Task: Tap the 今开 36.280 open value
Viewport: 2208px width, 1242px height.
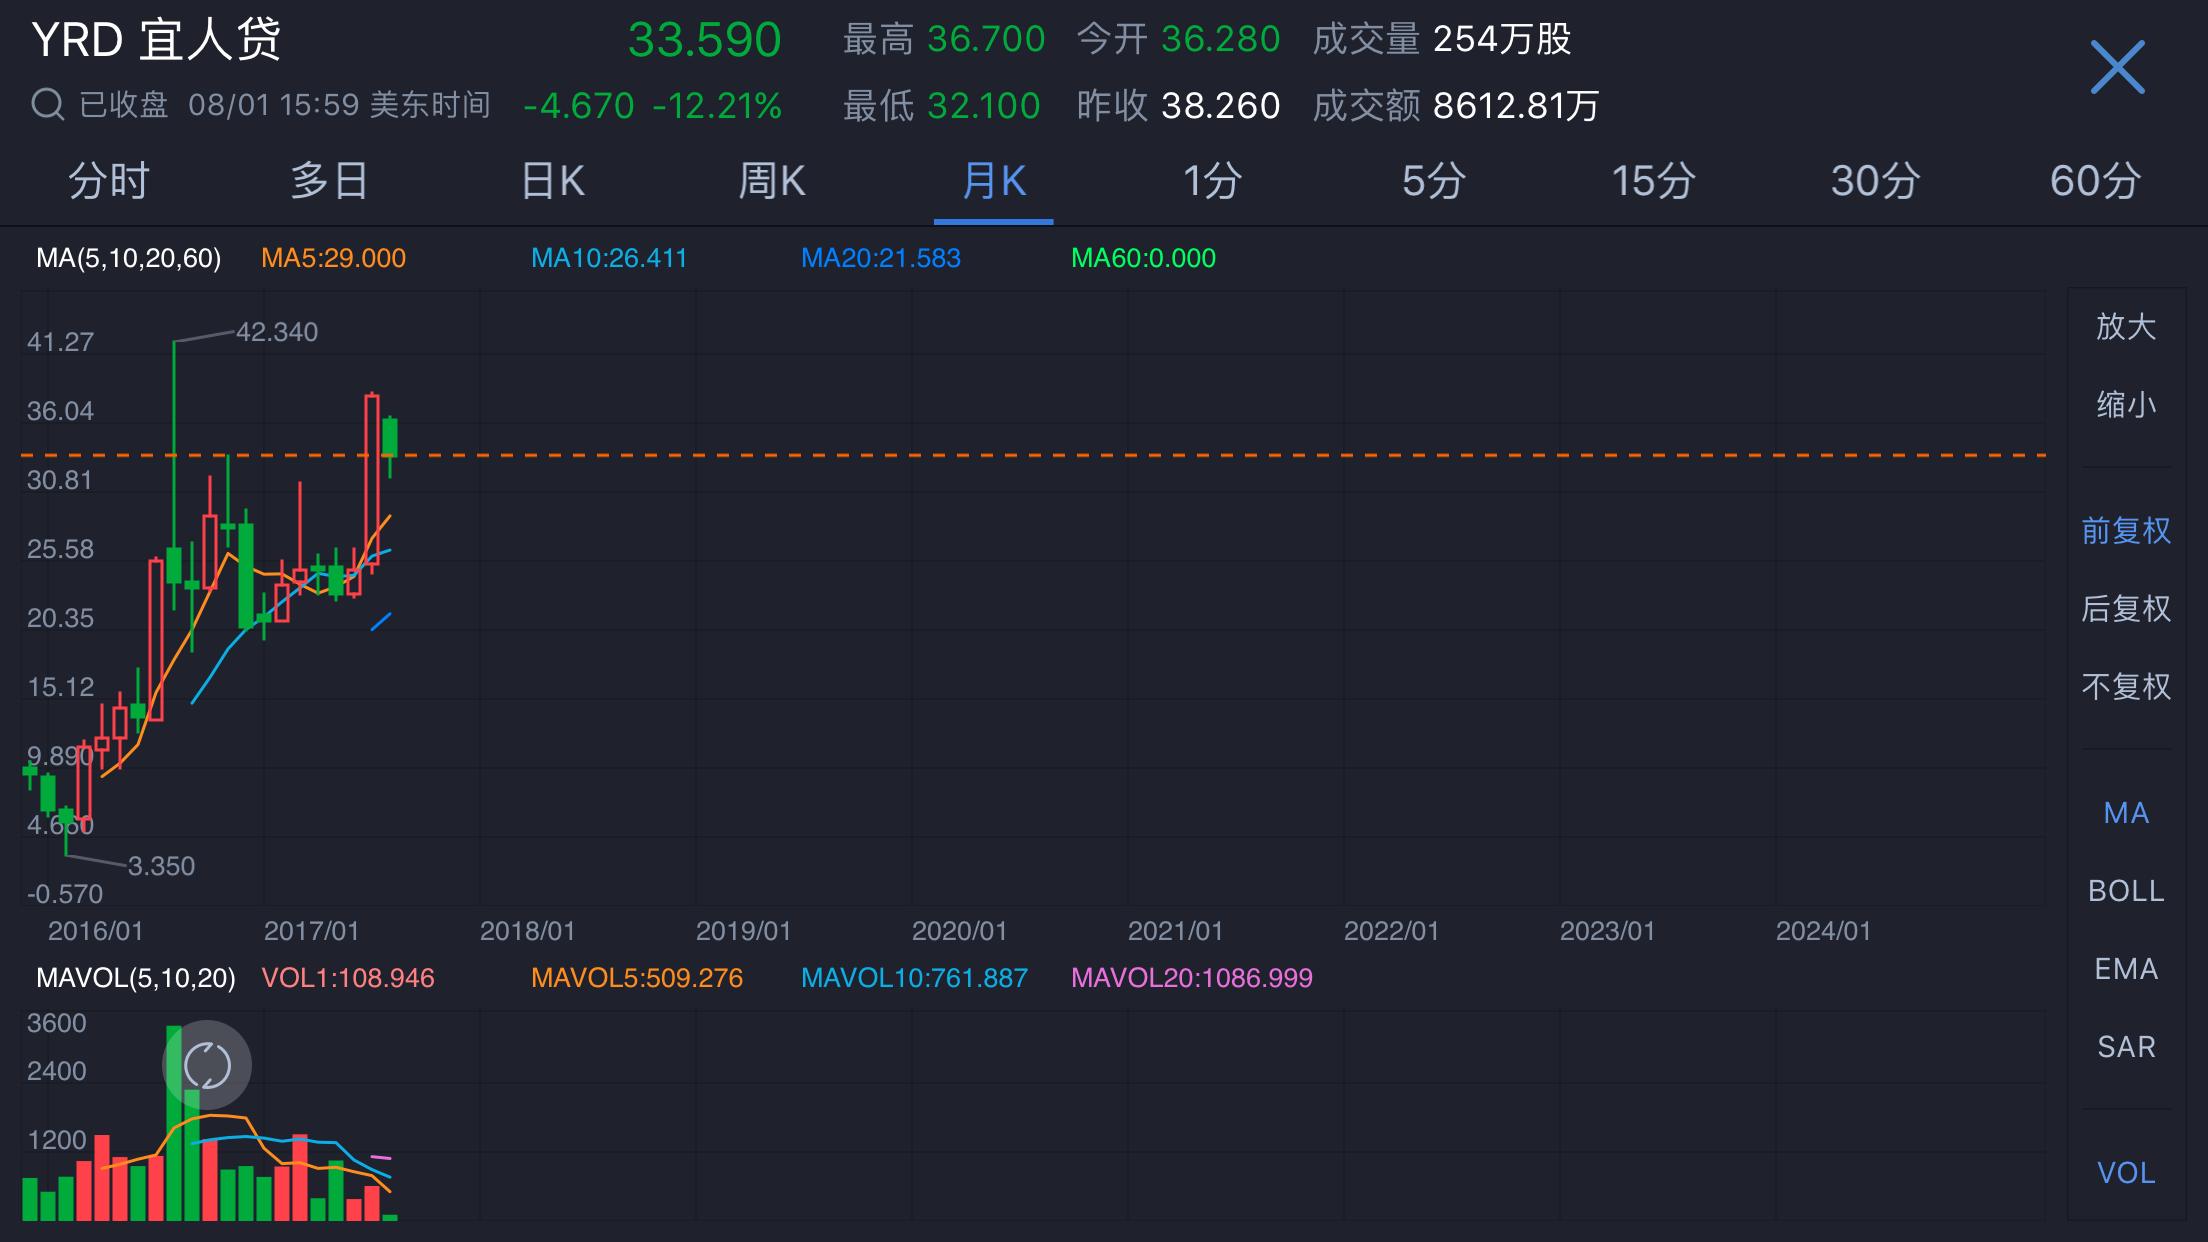Action: (1178, 40)
